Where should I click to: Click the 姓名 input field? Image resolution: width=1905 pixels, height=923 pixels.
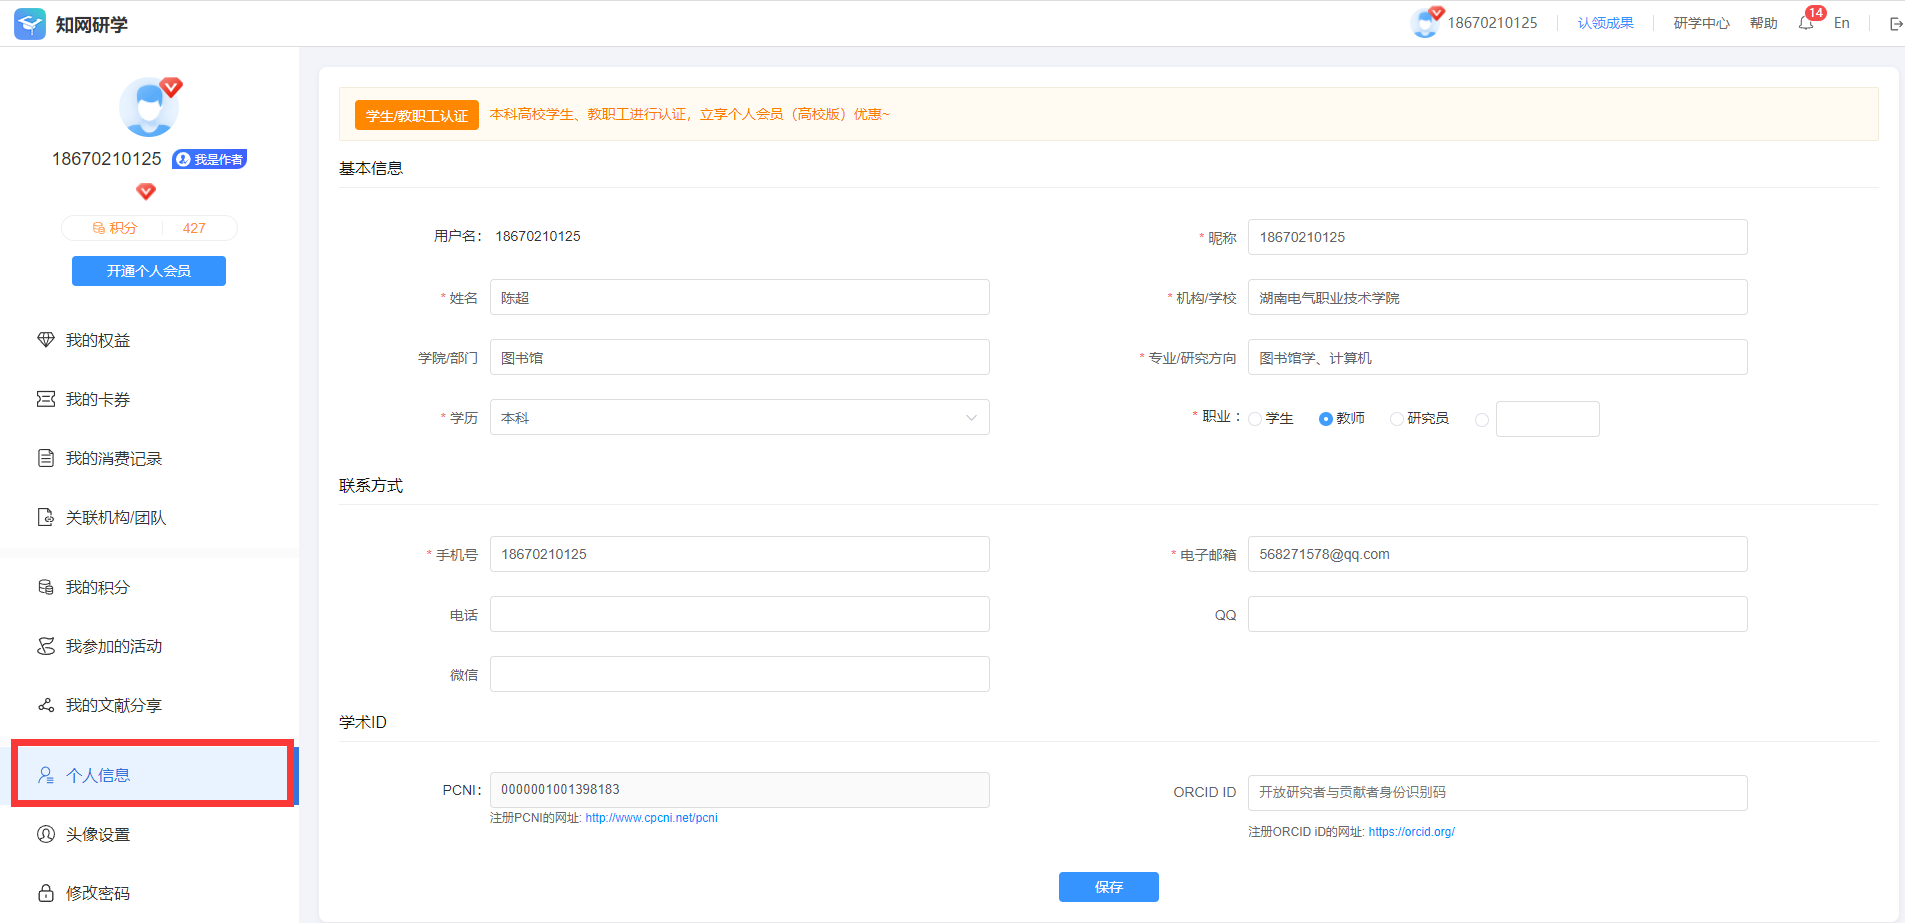pyautogui.click(x=740, y=297)
